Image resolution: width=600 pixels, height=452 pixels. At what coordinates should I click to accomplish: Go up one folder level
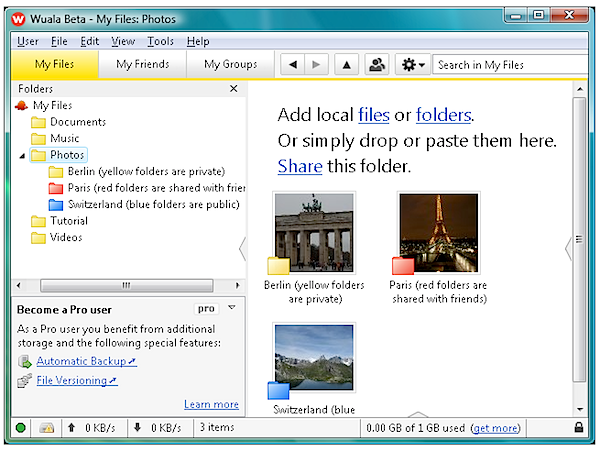(x=347, y=64)
